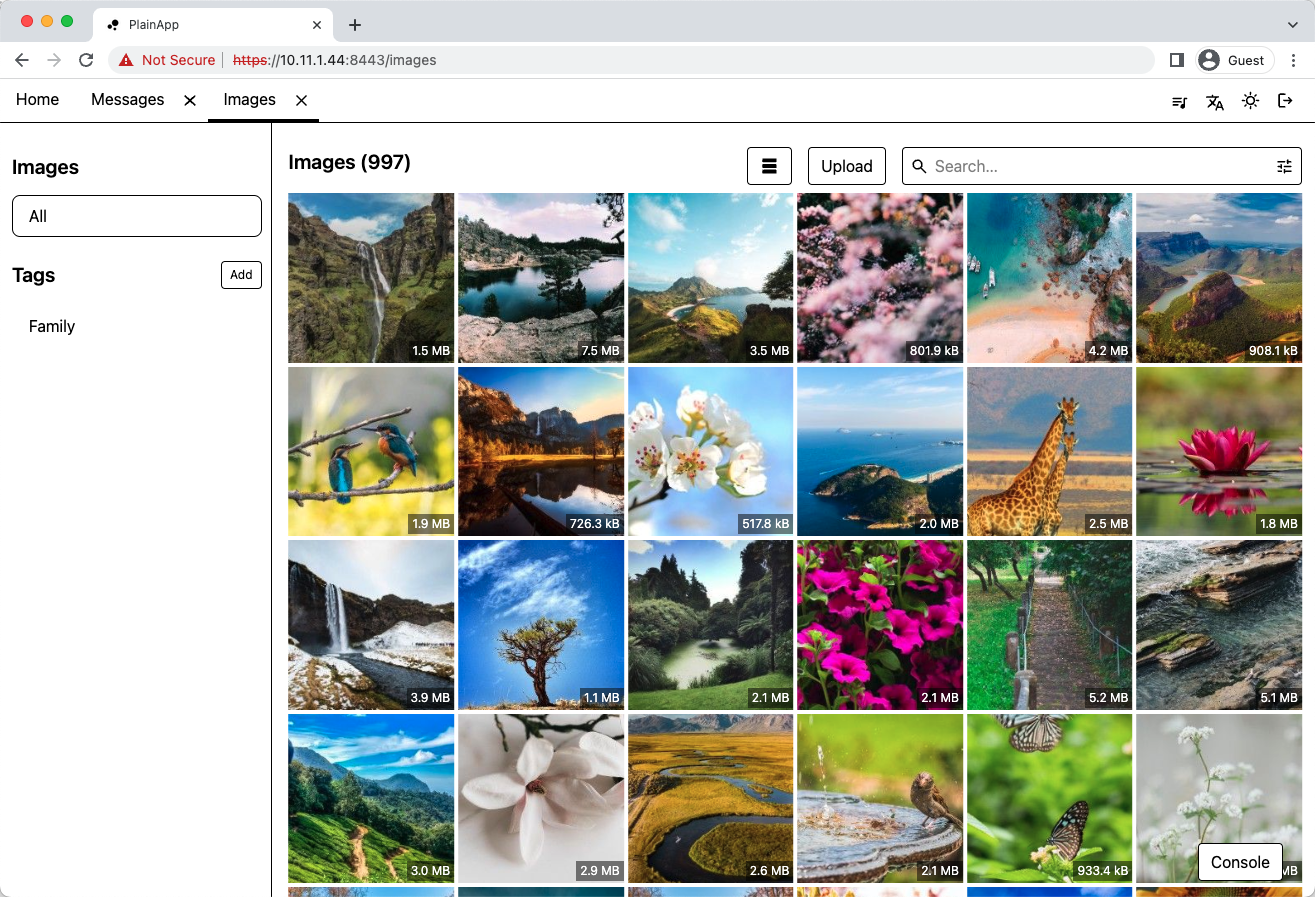
Task: Open the magenta petunias 2.1 MB image
Action: (880, 625)
